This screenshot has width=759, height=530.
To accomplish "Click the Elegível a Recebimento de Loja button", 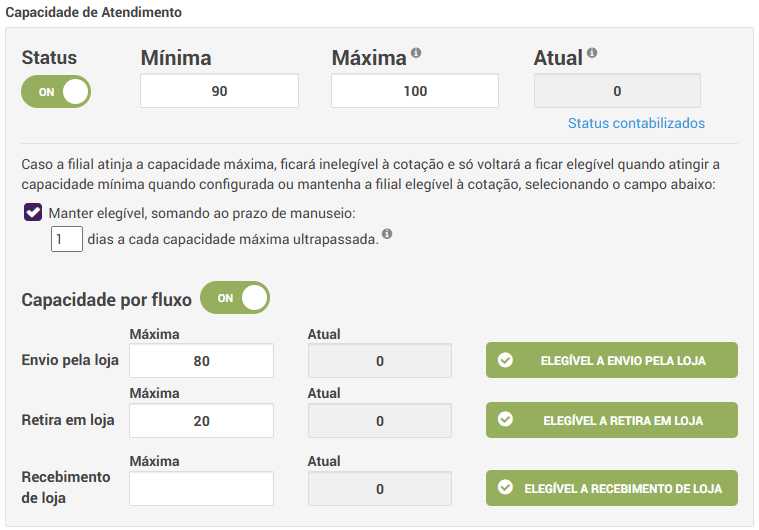I will [x=612, y=488].
